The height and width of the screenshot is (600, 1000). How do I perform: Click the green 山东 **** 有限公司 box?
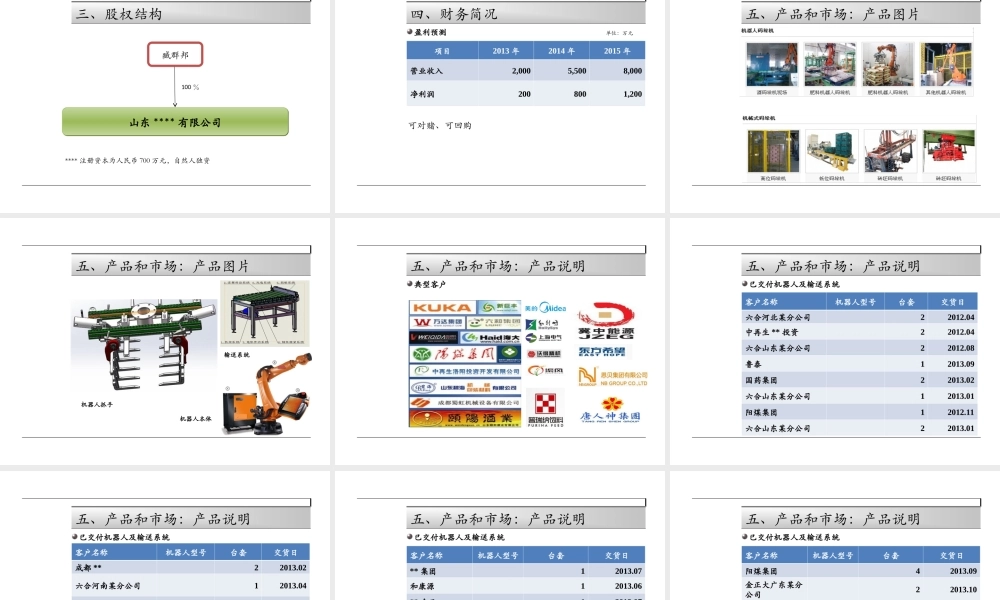[175, 122]
